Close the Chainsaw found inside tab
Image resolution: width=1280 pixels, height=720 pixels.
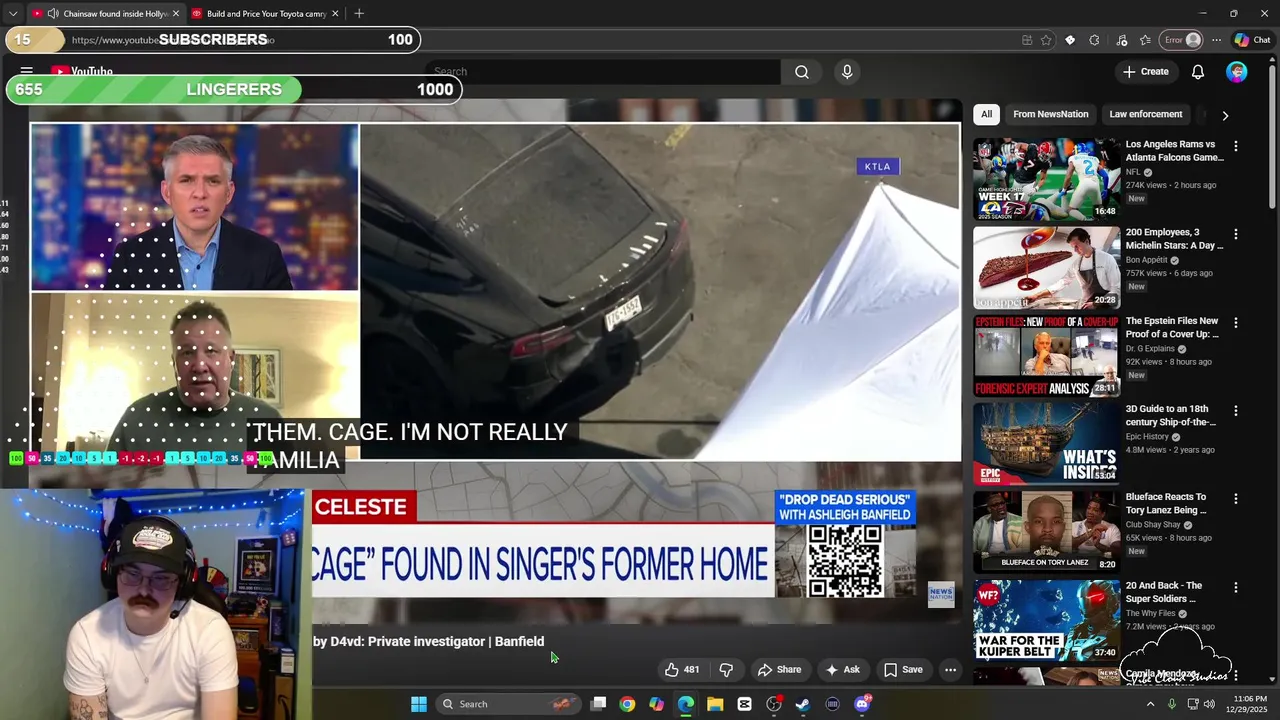176,14
